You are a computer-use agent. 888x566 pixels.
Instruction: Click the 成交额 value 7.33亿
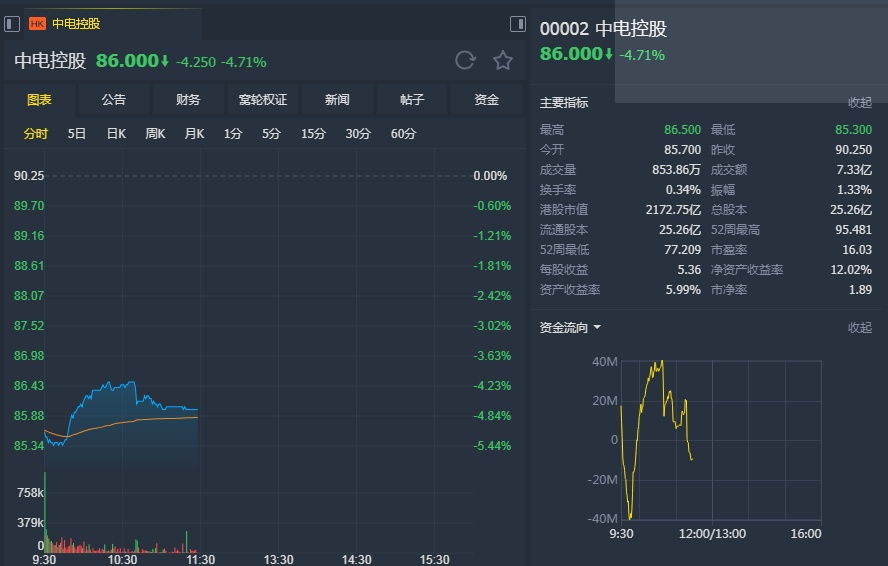coord(854,169)
